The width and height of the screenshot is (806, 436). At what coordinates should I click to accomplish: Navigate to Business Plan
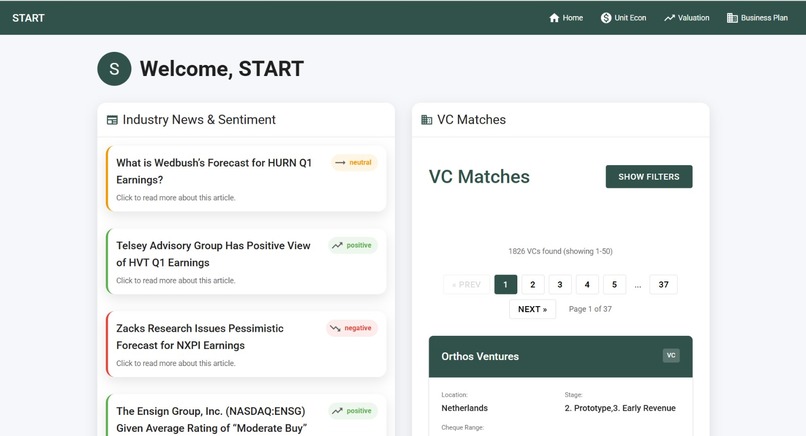point(757,18)
